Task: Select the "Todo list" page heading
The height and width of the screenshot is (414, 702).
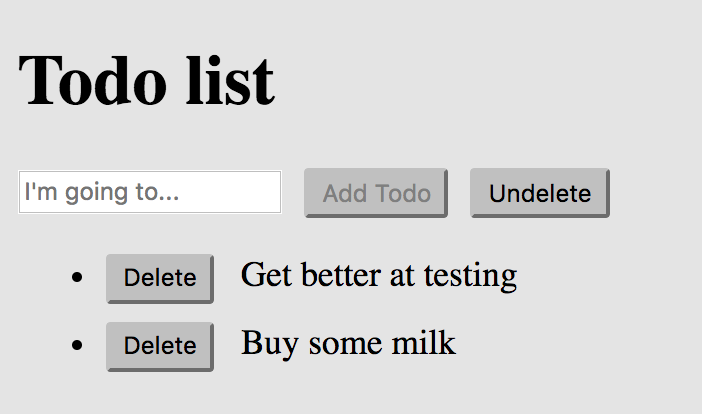Action: coord(146,80)
